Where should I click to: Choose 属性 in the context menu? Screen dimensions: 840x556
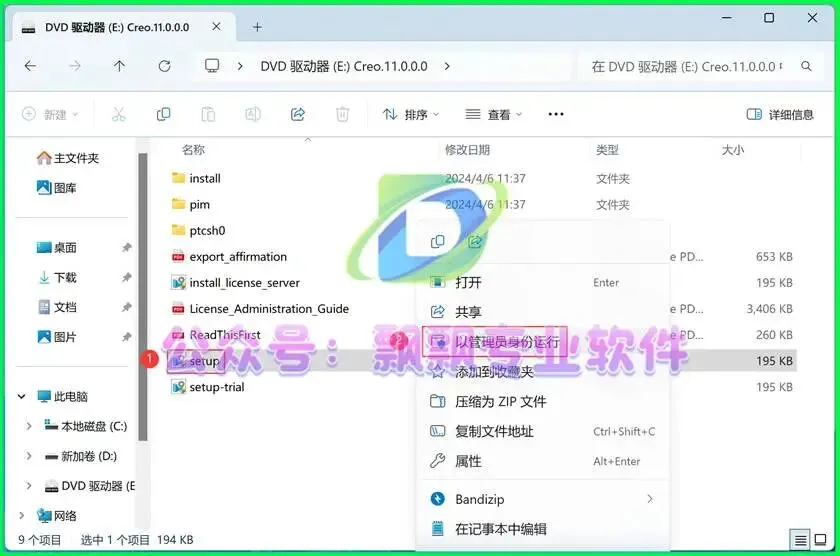pos(543,461)
